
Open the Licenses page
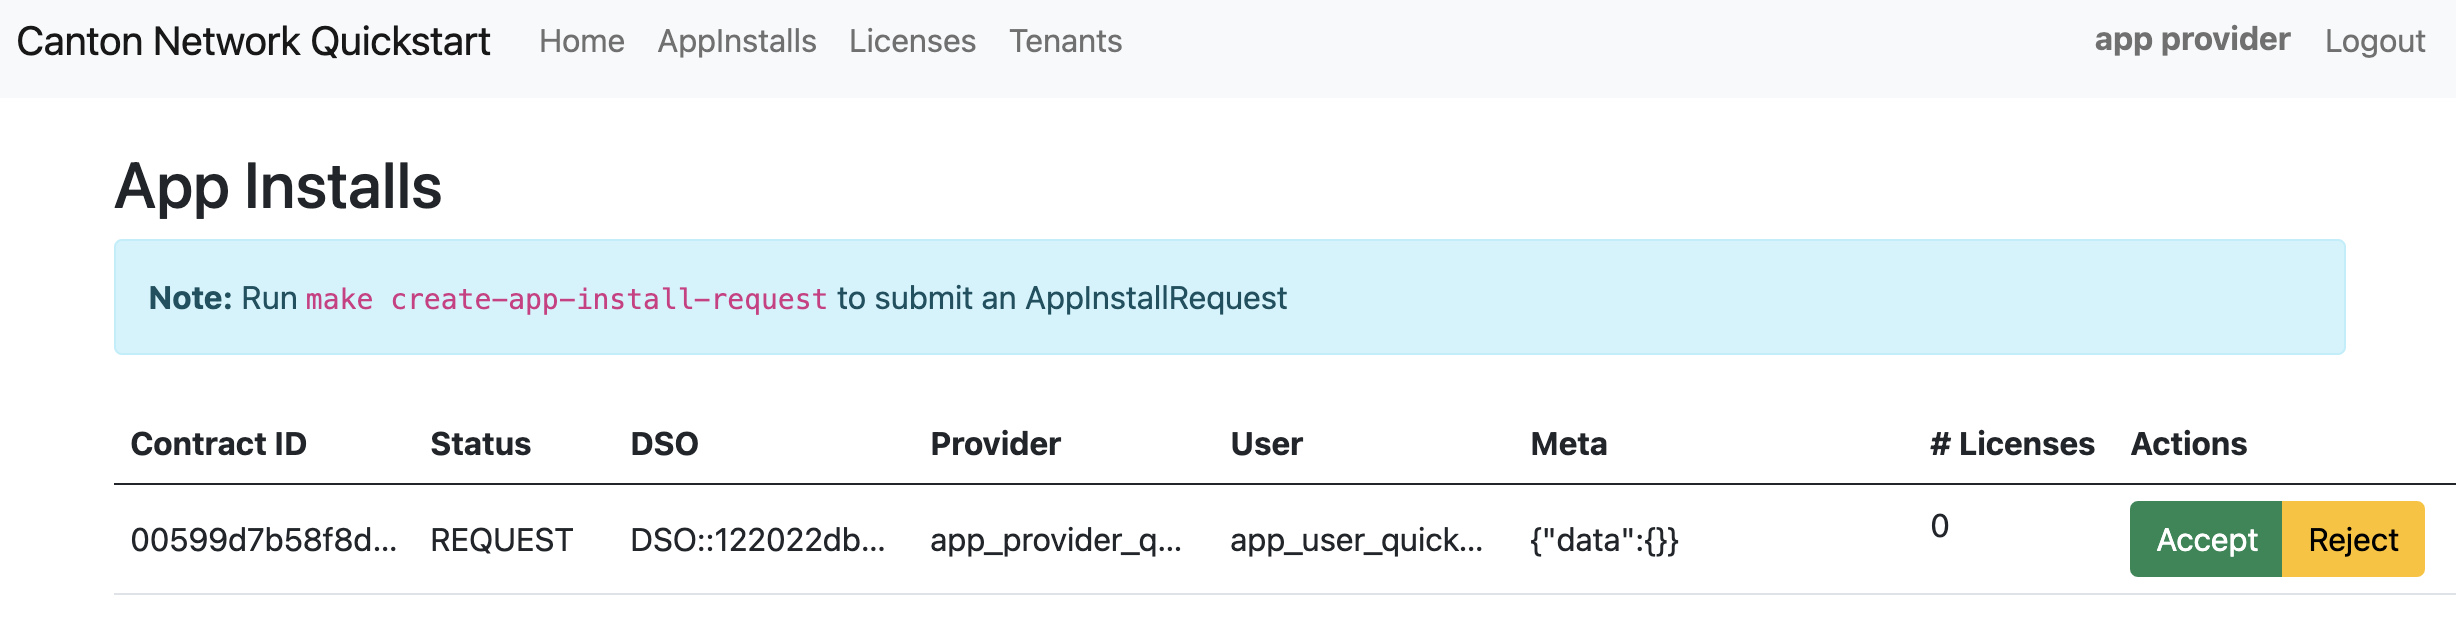click(x=912, y=41)
